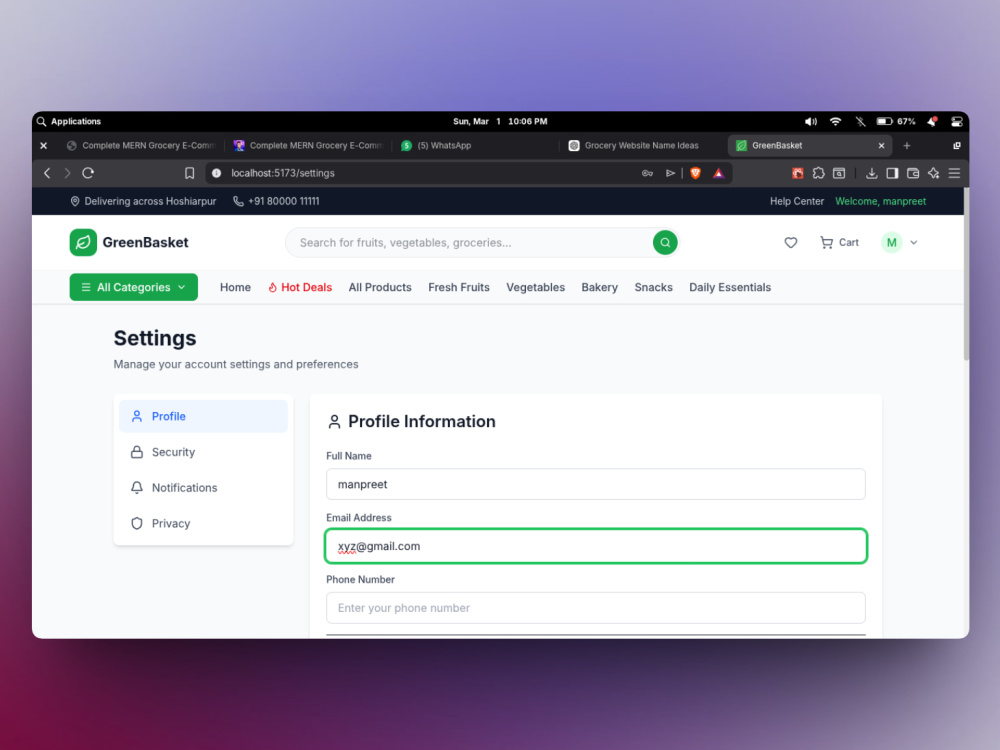Open the Brave wallet icon
This screenshot has height=750, width=1000.
(913, 173)
